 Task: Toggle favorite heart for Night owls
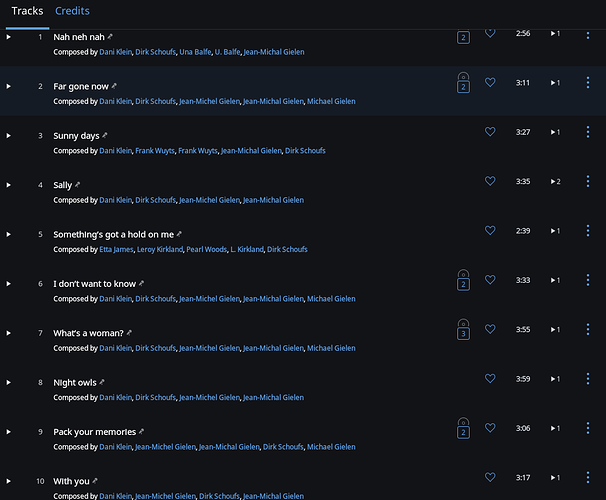click(490, 379)
